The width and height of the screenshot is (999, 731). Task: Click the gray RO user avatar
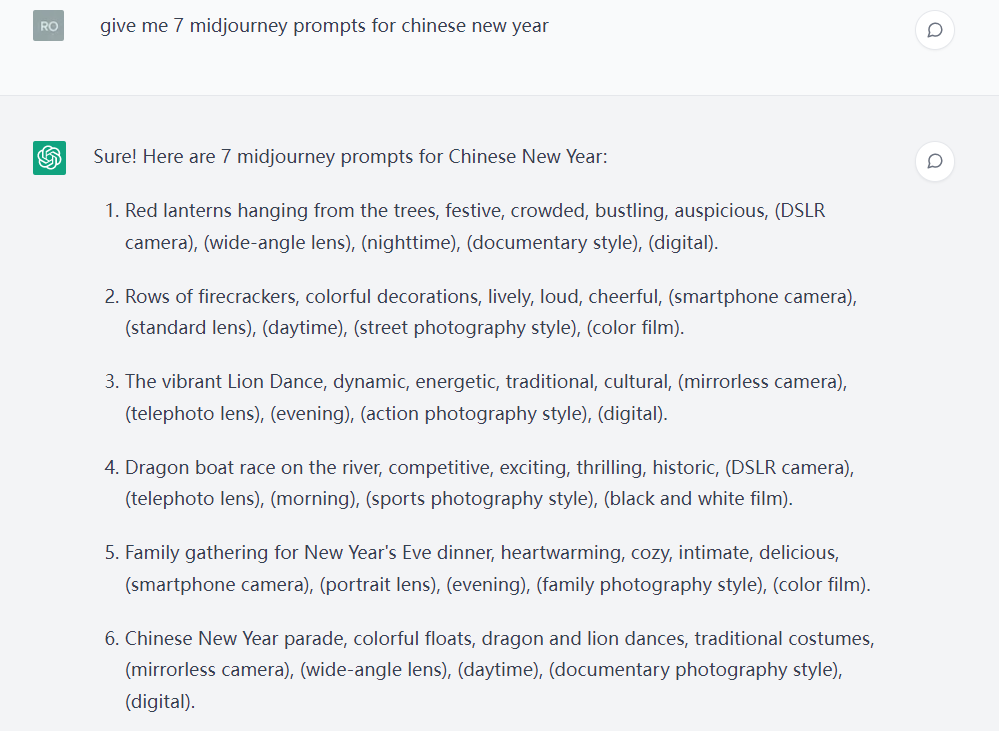click(x=48, y=26)
